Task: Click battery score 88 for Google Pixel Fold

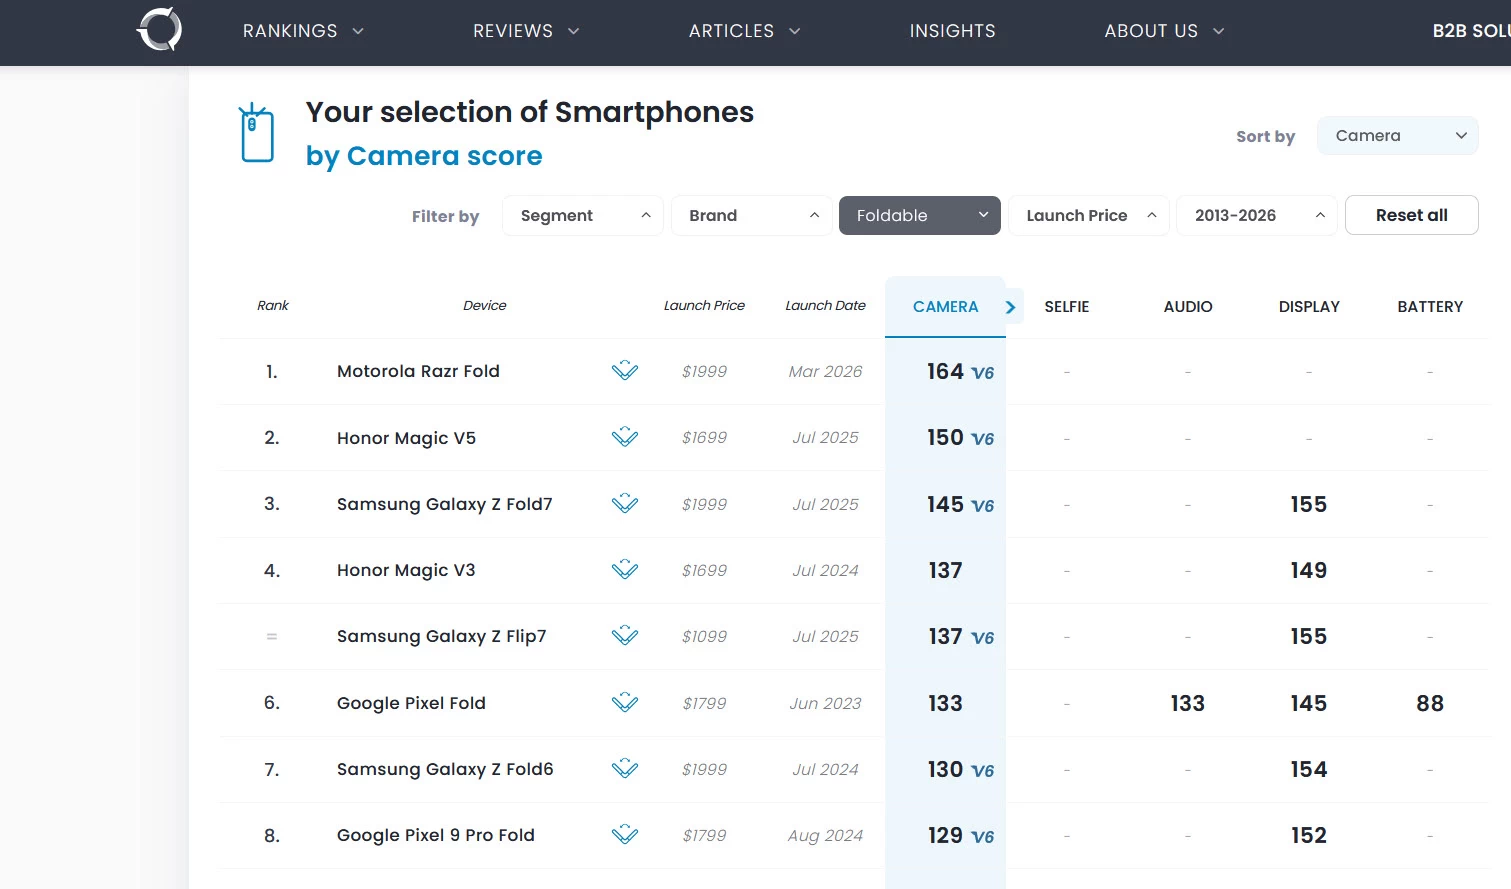Action: 1430,703
